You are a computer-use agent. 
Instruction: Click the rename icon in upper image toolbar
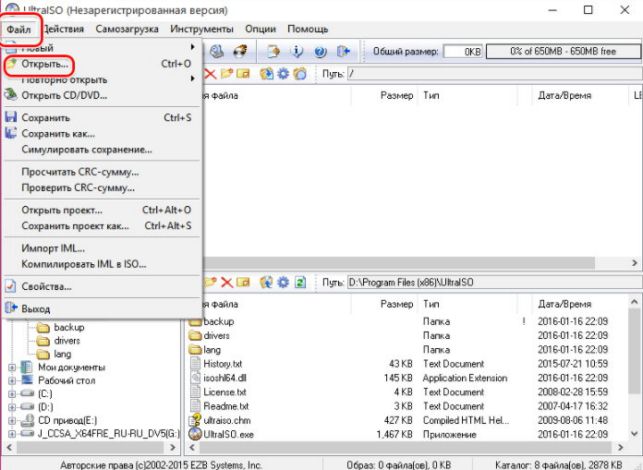243,74
